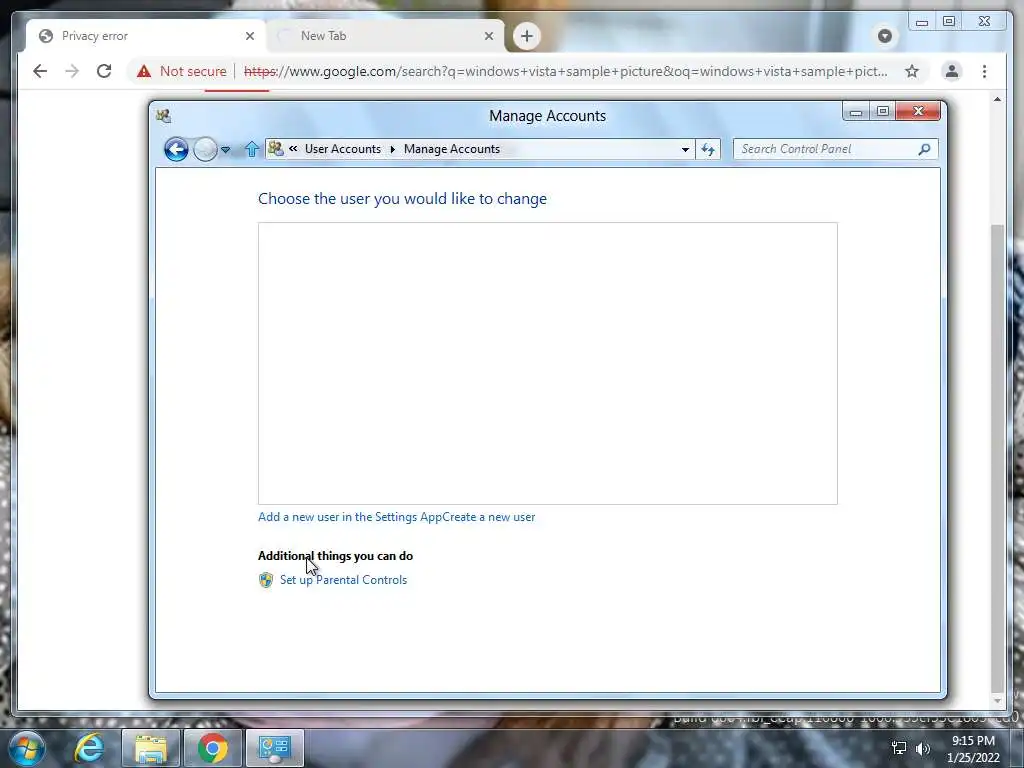
Task: Click the Parental Controls shield icon
Action: click(x=266, y=580)
